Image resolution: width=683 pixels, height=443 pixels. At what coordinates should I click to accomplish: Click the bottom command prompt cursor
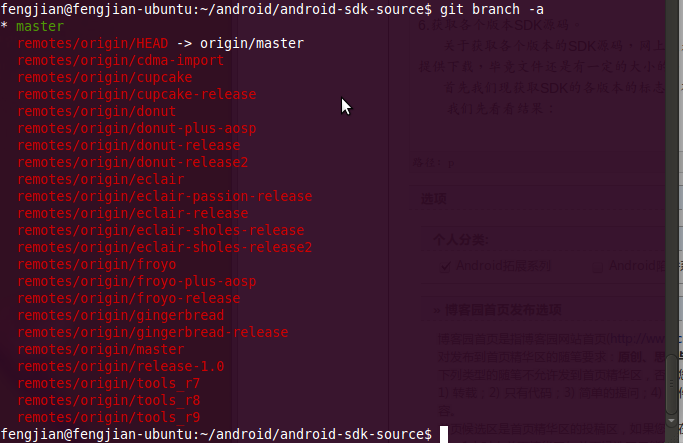point(442,434)
